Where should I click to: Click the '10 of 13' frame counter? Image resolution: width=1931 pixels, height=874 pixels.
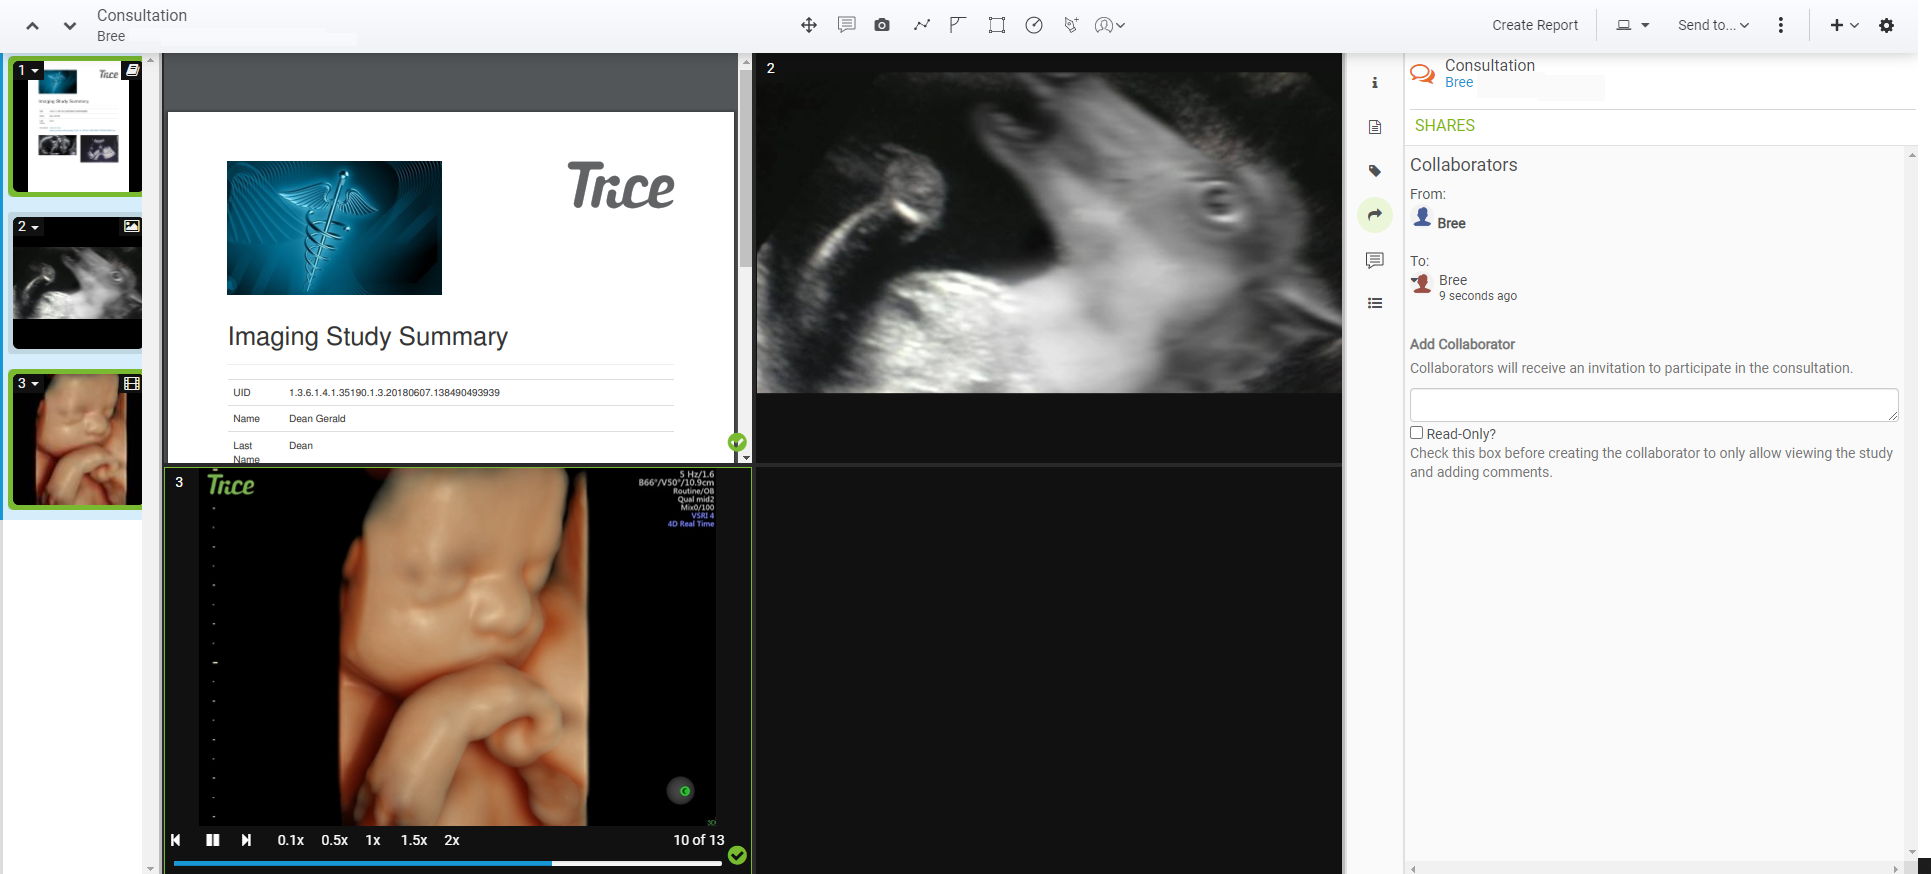(699, 840)
